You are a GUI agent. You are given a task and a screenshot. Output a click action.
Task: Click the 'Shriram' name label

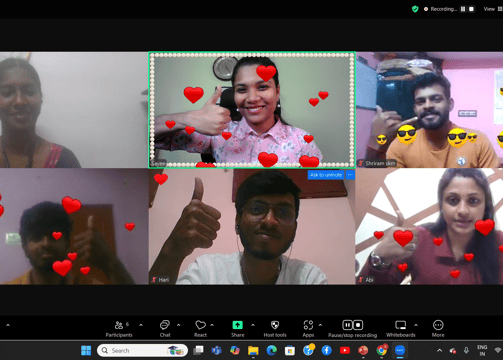(x=380, y=163)
